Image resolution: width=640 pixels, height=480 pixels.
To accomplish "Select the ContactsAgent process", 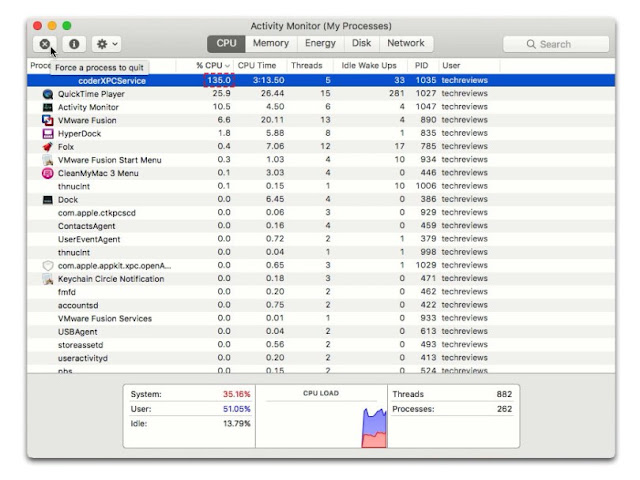I will click(x=87, y=226).
